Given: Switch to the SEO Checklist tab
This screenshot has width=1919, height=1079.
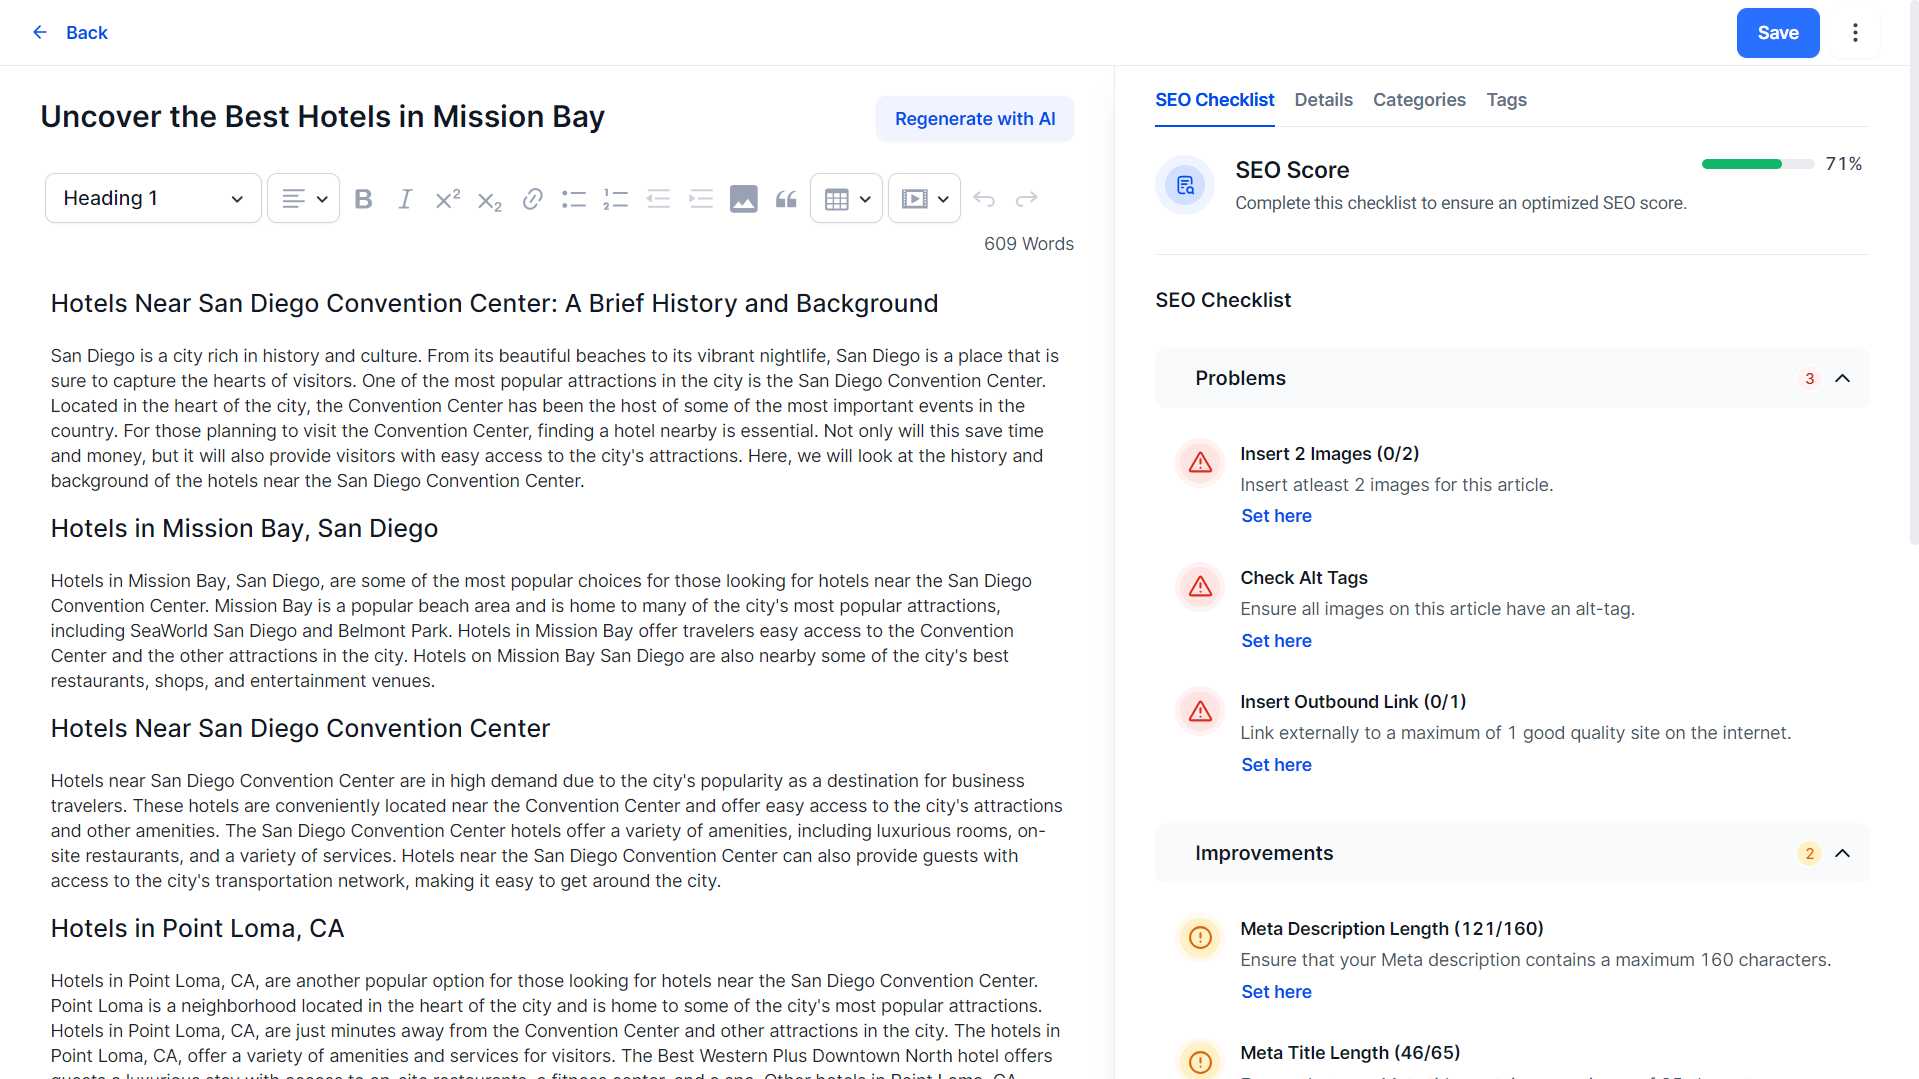Looking at the screenshot, I should pos(1214,100).
